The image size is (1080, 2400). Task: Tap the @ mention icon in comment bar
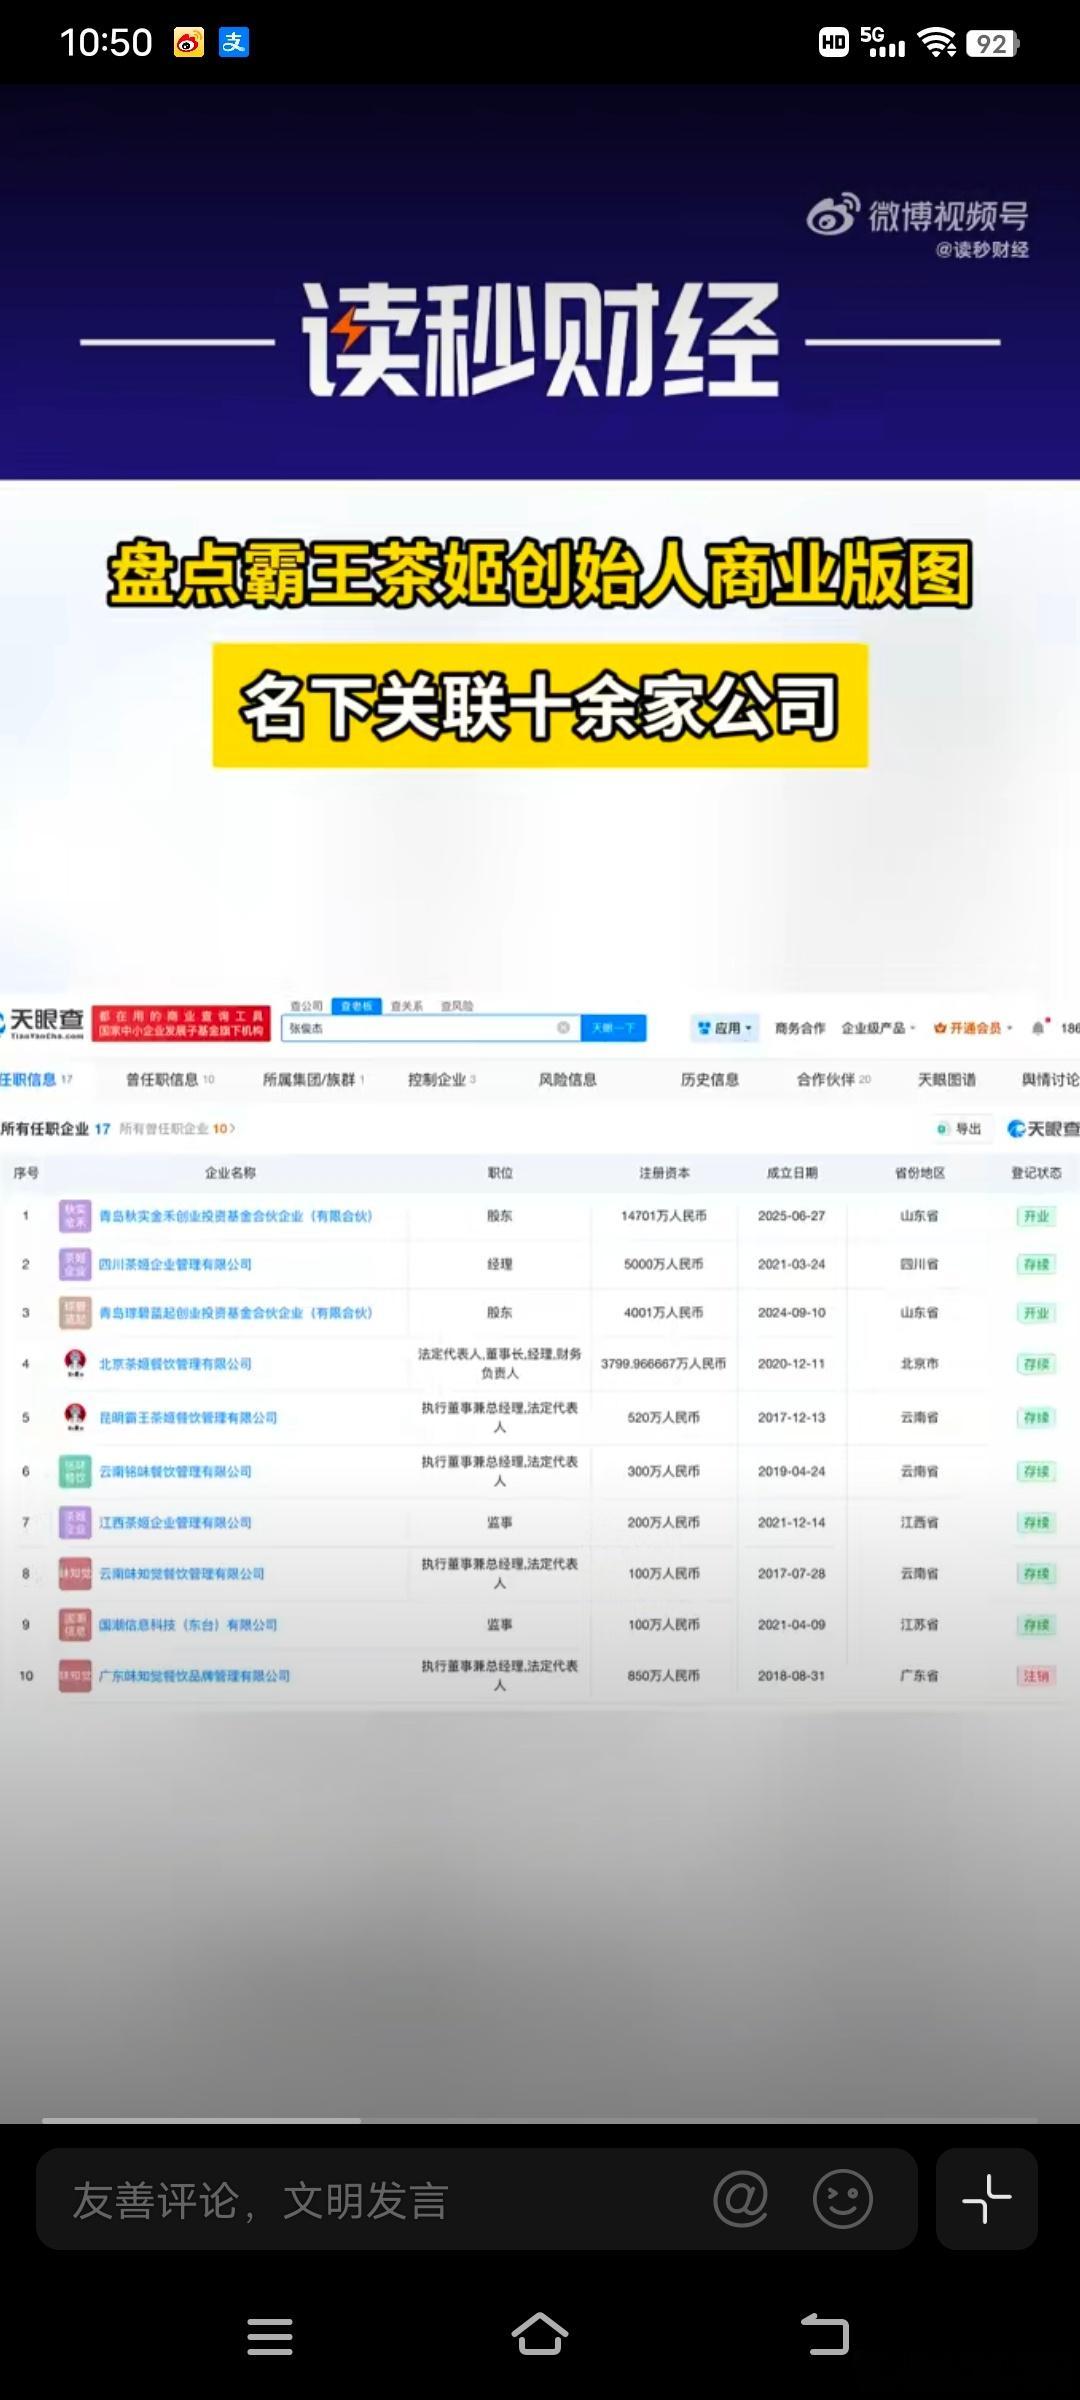[741, 2199]
